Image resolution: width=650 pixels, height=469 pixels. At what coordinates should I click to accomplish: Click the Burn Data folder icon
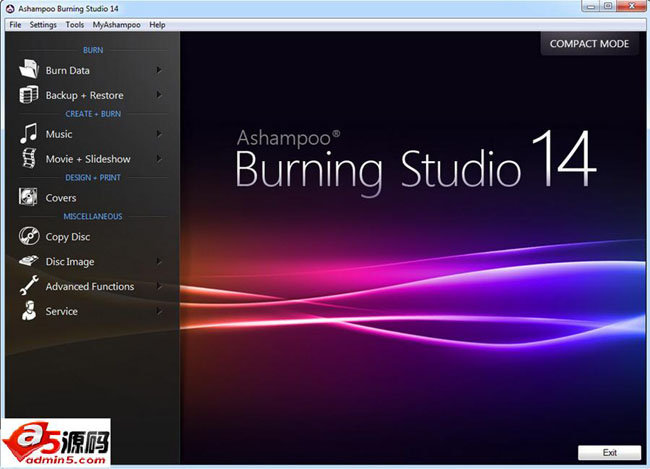pos(29,69)
